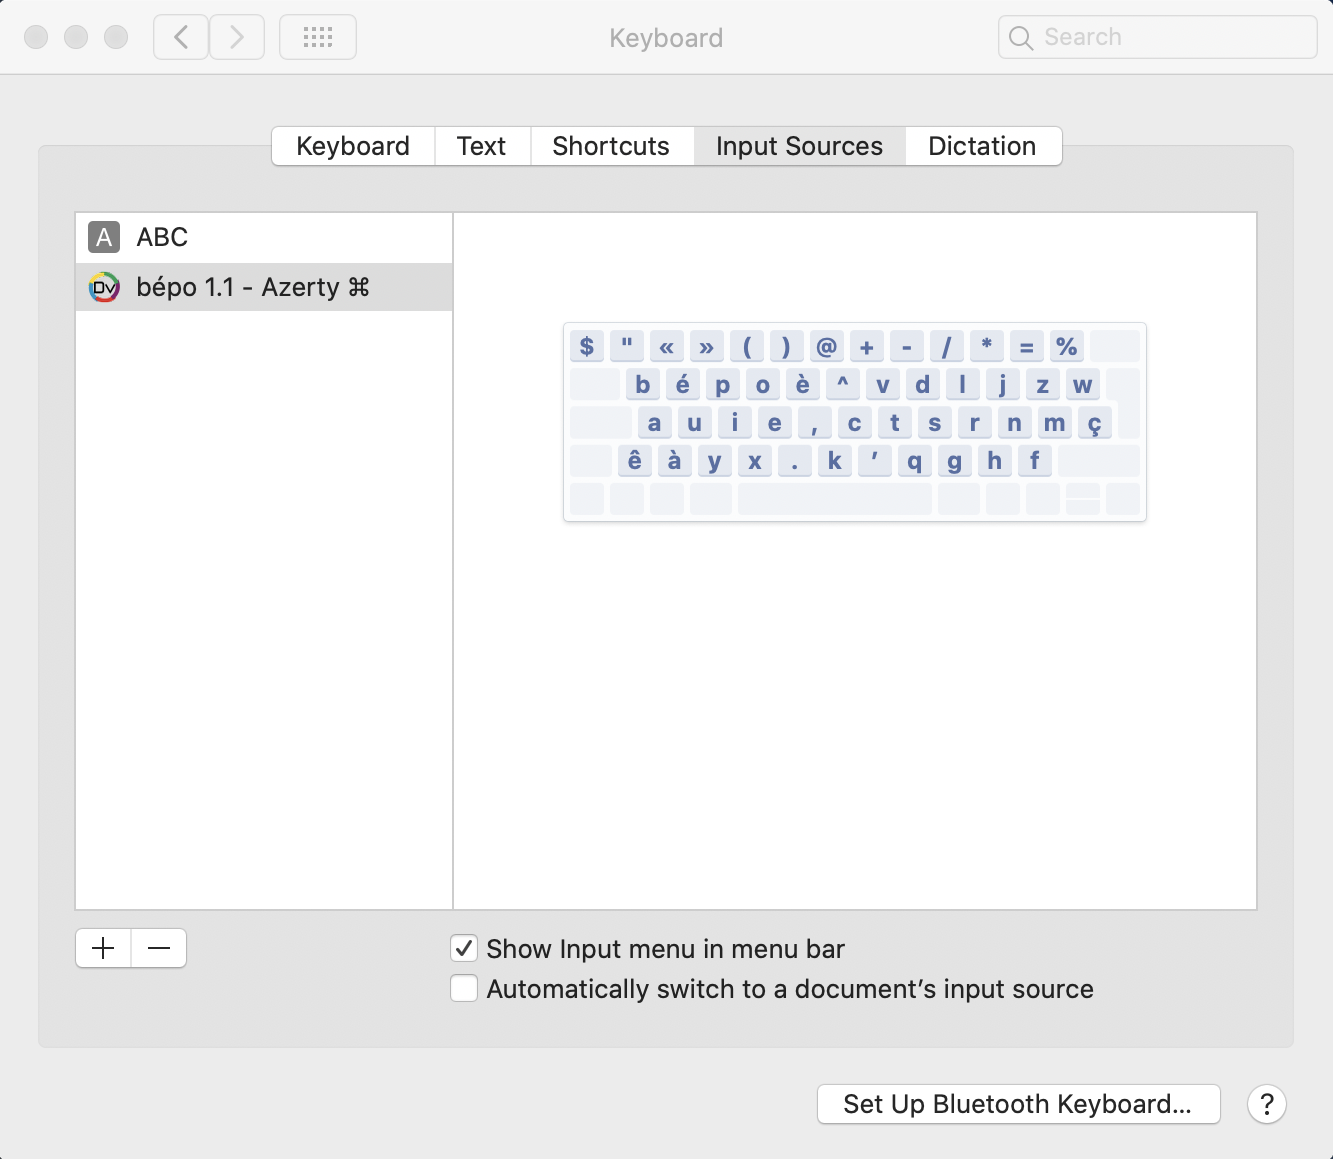Screen dimensions: 1333x1159
Task: Remove selected input source with minus button
Action: coord(159,948)
